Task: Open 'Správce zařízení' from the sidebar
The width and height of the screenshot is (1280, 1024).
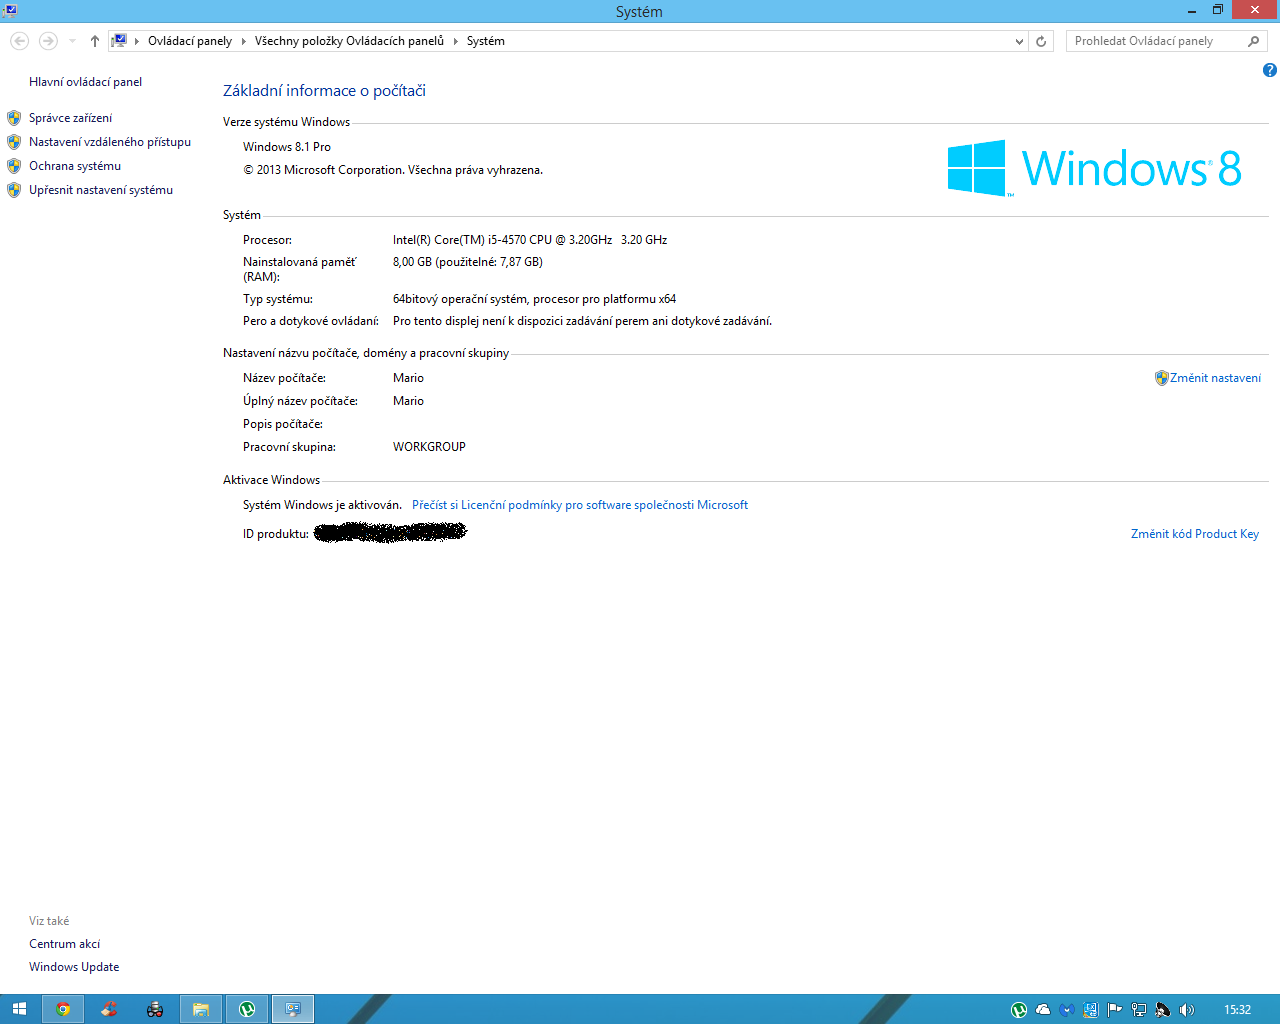Action: click(70, 118)
